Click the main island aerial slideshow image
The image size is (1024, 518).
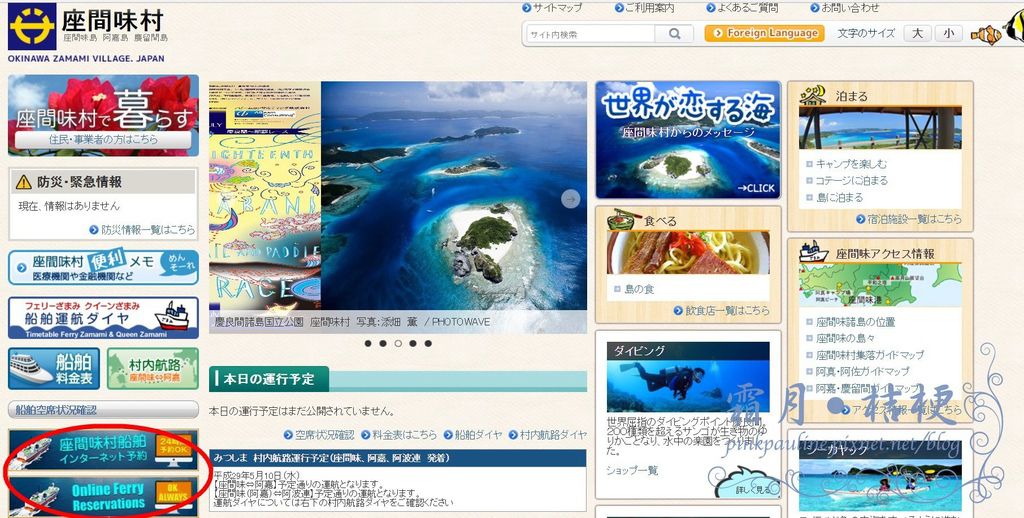pos(454,196)
